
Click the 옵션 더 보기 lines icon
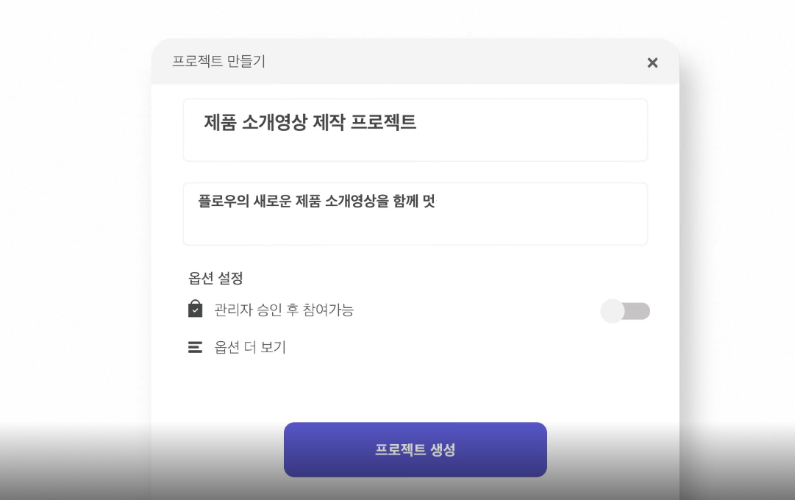tap(195, 348)
